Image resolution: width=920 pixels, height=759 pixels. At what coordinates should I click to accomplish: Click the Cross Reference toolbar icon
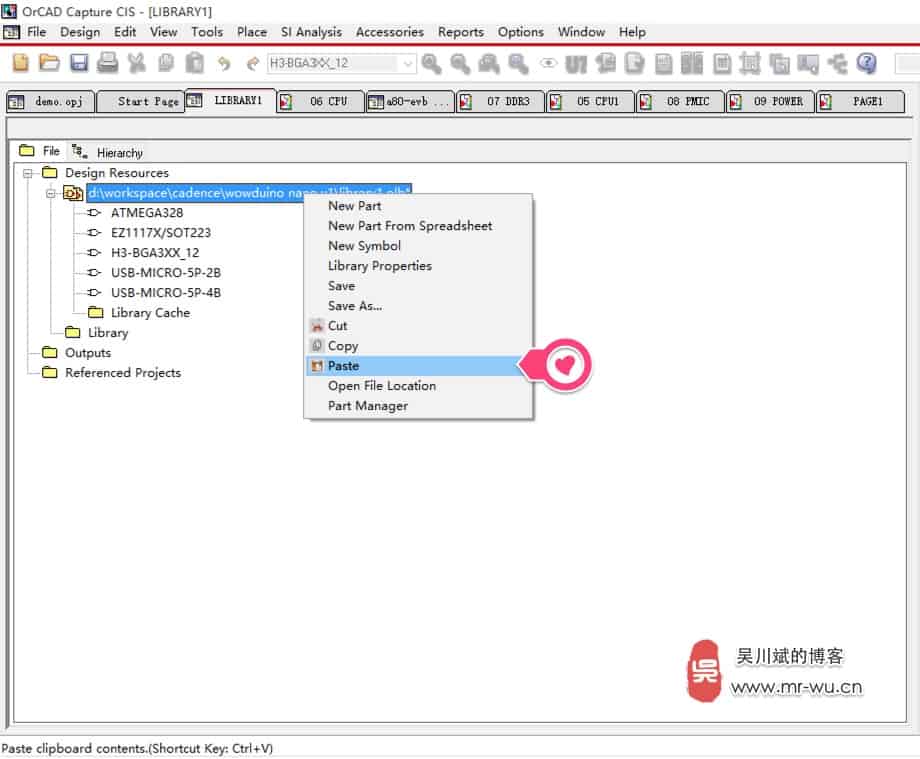(692, 63)
